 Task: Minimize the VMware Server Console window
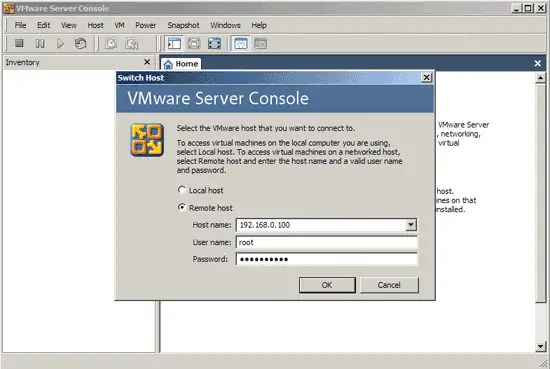tap(516, 8)
